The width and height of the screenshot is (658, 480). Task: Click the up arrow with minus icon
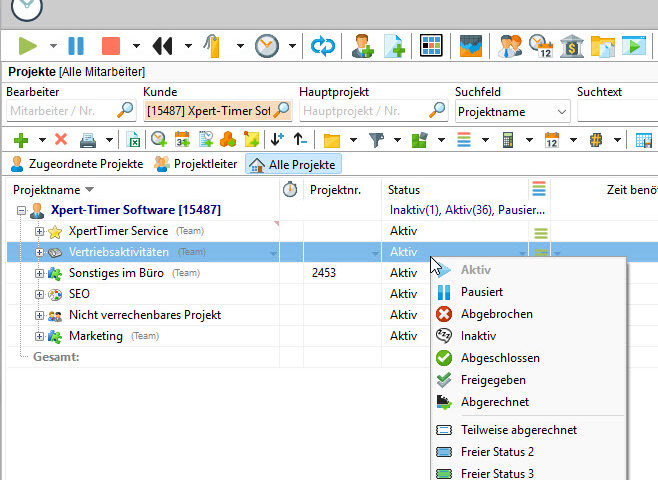click(300, 139)
